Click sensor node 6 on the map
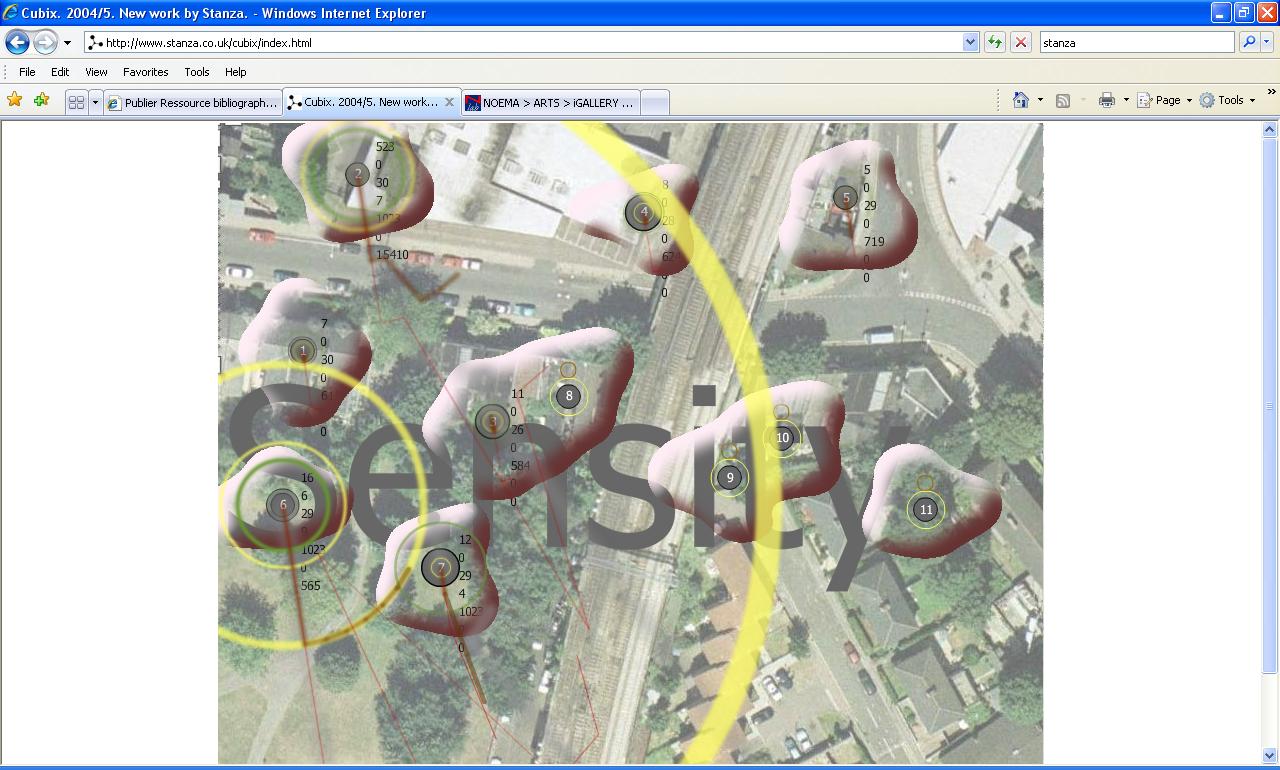1280x770 pixels. tap(283, 505)
